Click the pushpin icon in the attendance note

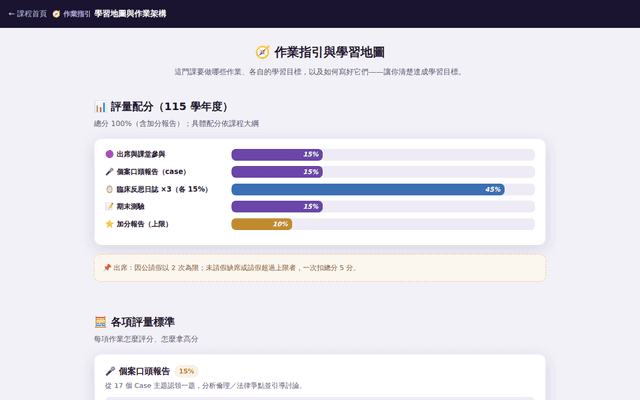click(107, 268)
